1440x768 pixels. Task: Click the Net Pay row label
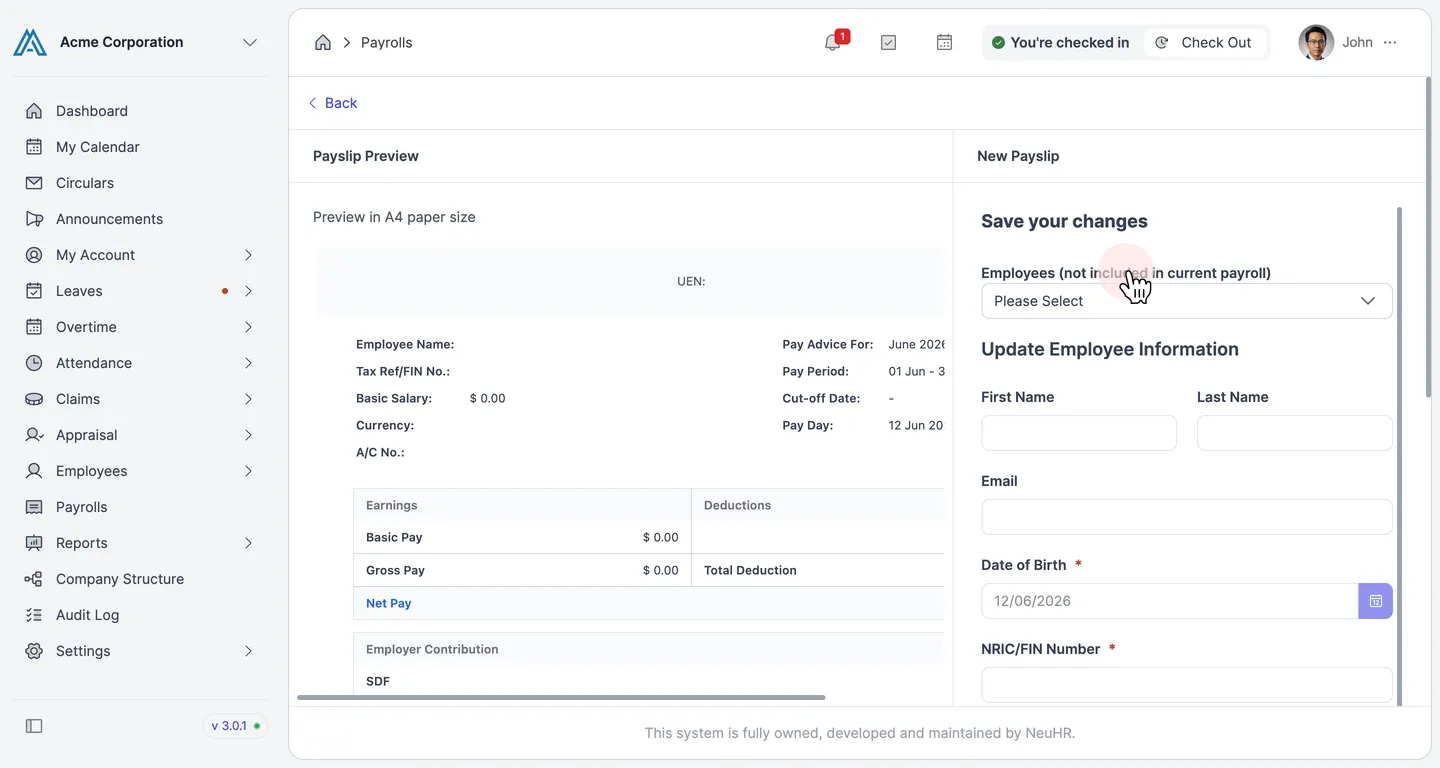click(x=389, y=603)
